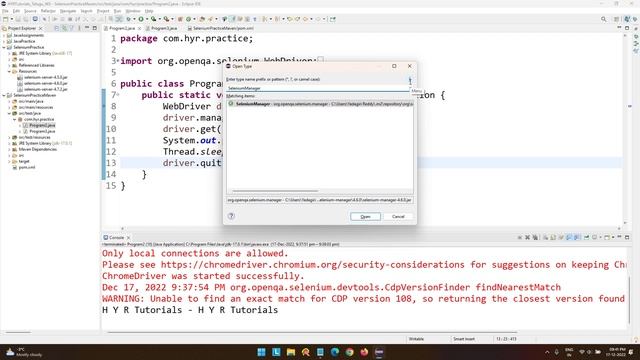640x360 pixels.
Task: Select selenium-server-4.7.2.jar in Project Explorer
Action: (45, 89)
